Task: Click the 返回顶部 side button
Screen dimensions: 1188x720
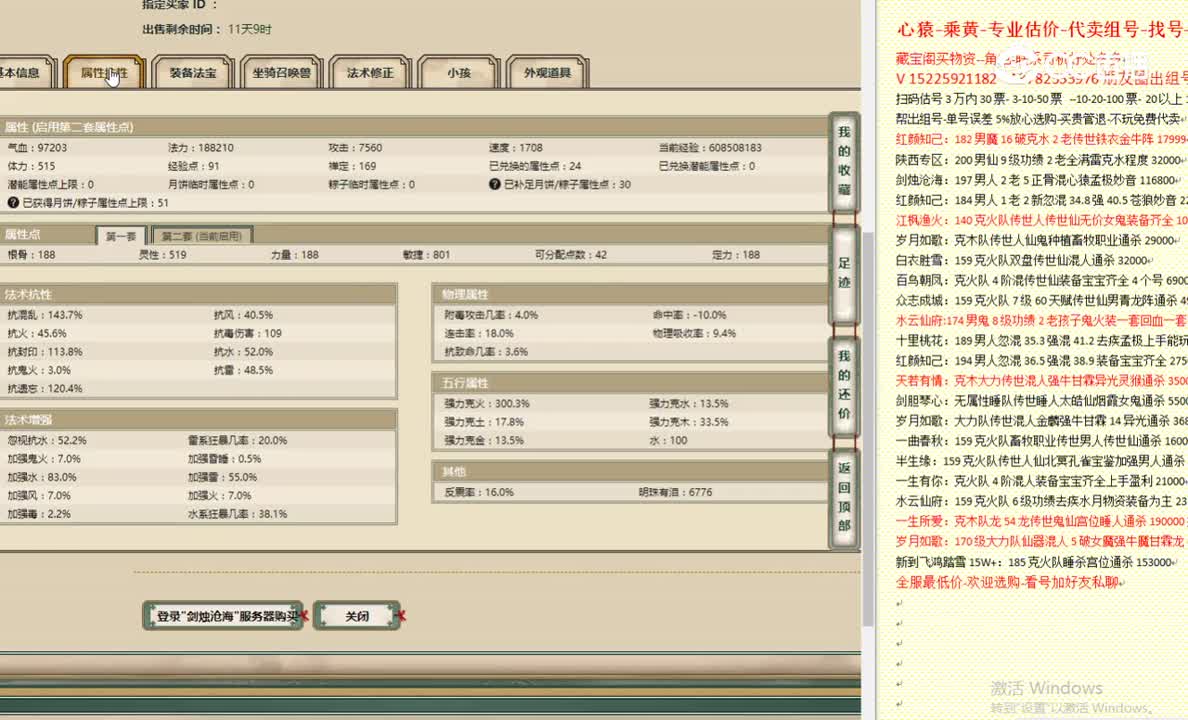Action: point(844,497)
